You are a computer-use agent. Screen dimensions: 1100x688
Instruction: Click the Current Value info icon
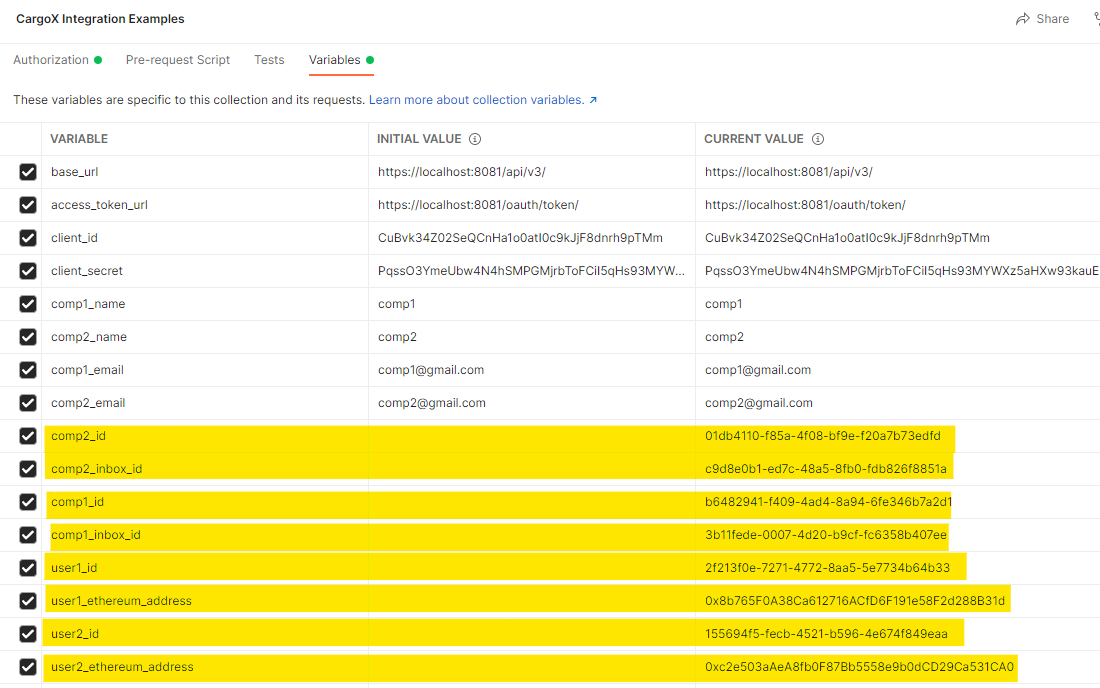point(817,139)
